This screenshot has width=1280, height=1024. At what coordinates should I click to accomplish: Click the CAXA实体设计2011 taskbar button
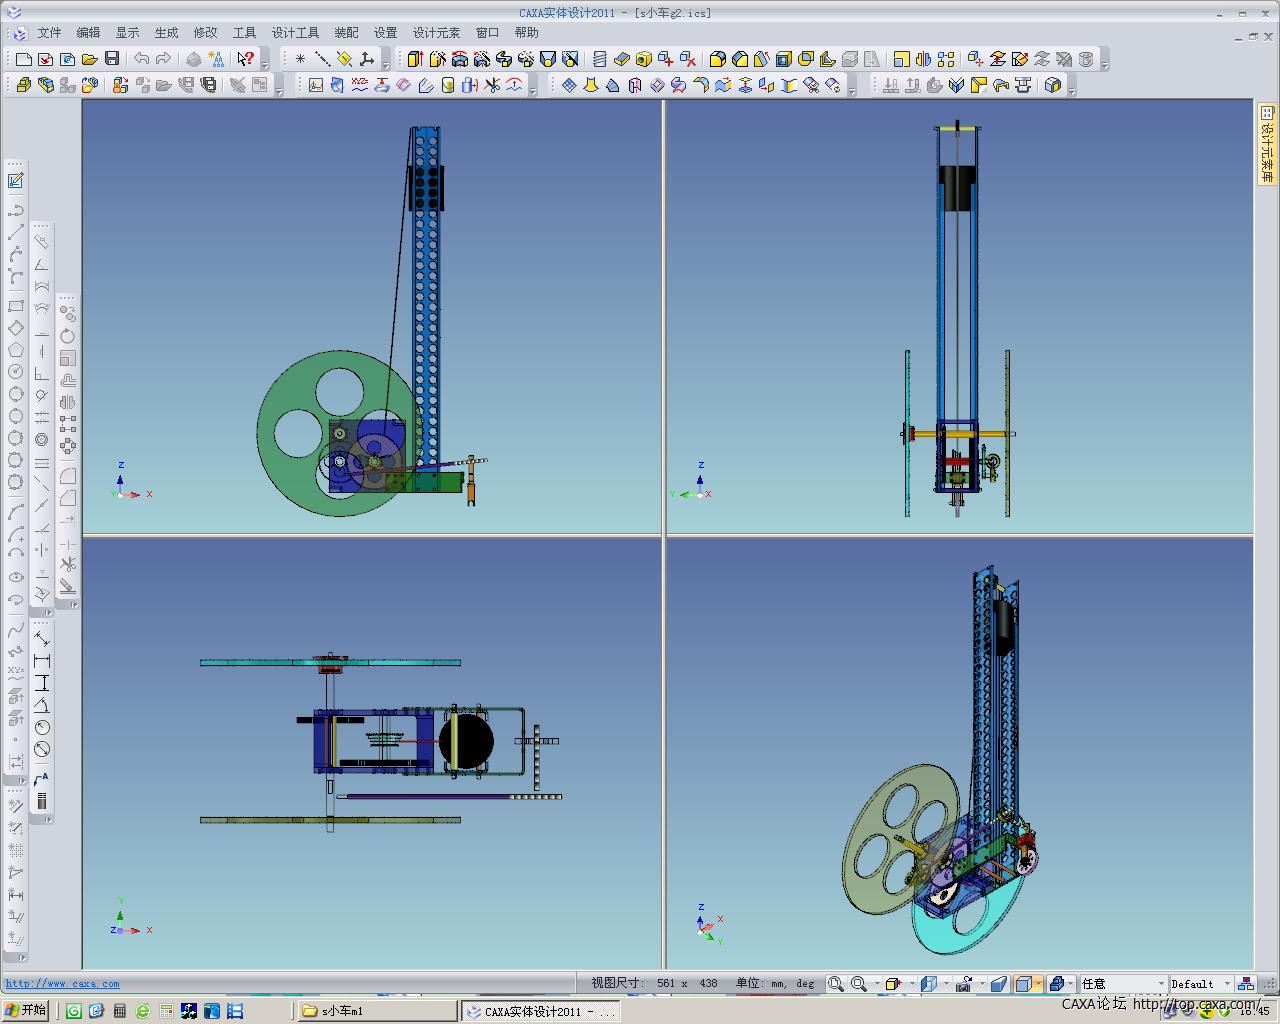tap(540, 1011)
